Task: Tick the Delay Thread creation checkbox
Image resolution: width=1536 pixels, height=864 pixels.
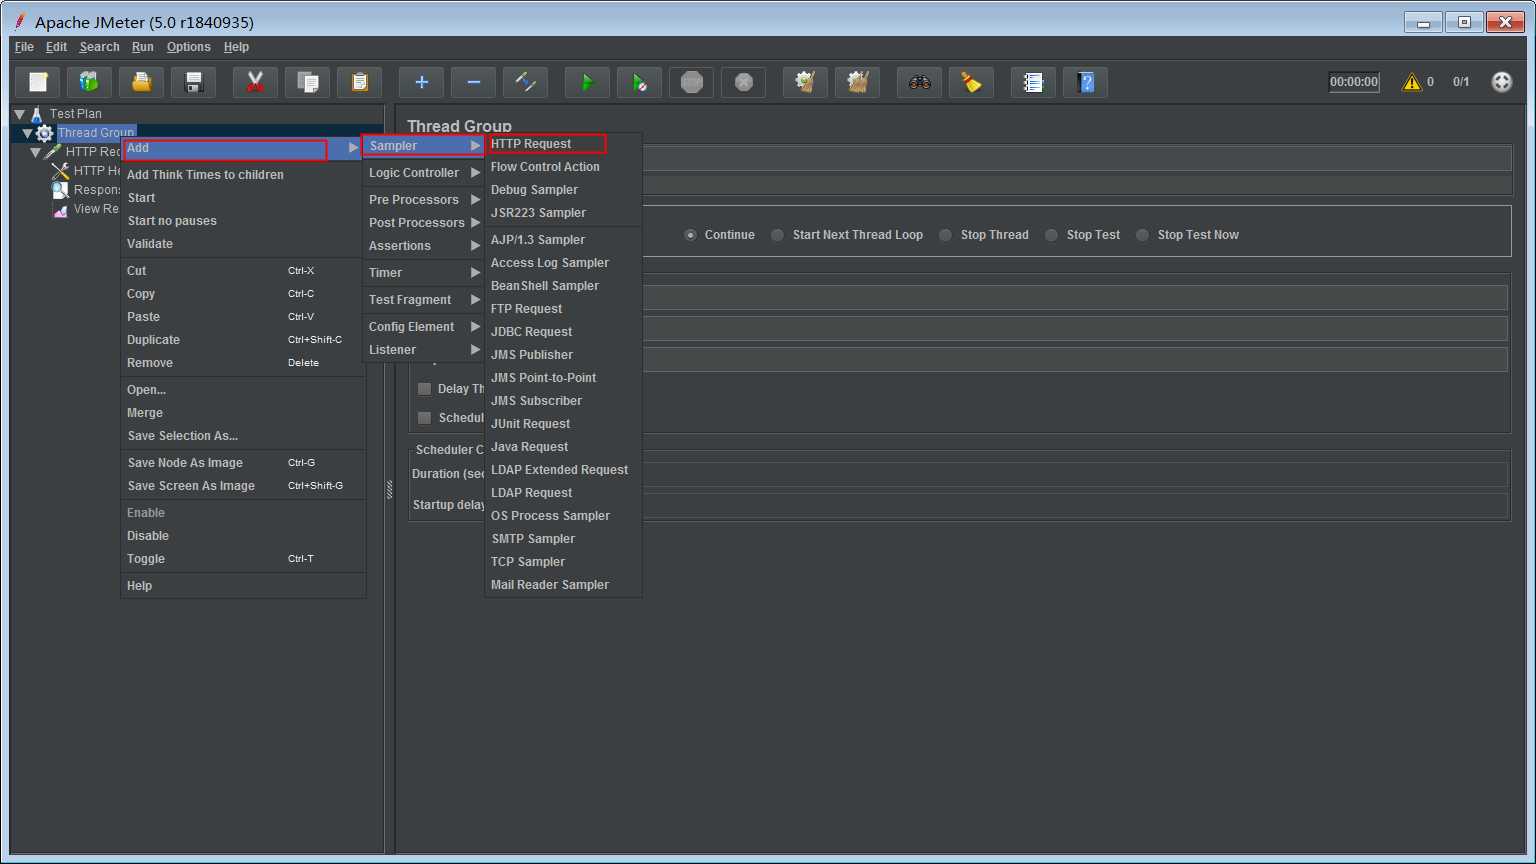Action: tap(424, 389)
